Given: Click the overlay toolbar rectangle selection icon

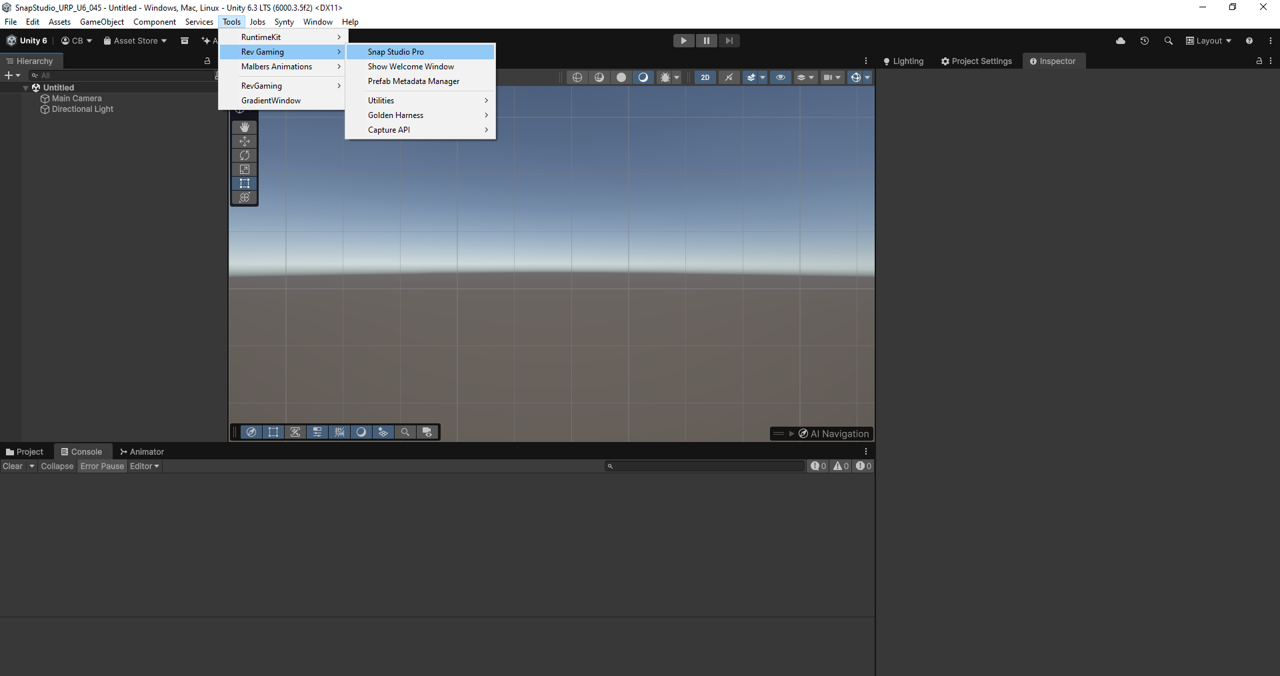Looking at the screenshot, I should click(x=273, y=432).
